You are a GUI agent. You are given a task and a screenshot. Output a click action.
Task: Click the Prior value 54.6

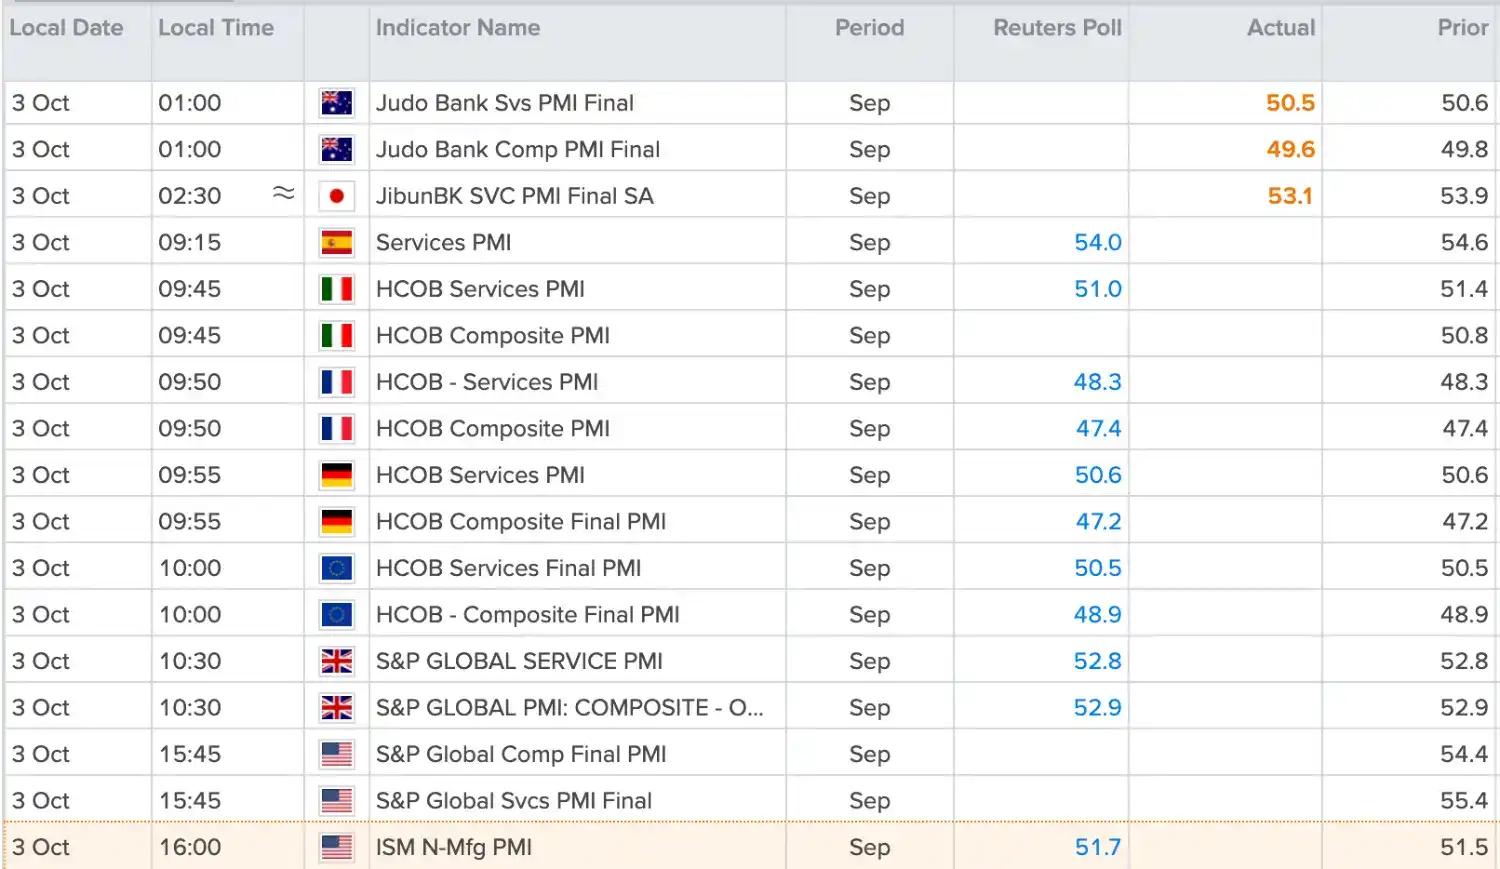coord(1464,242)
